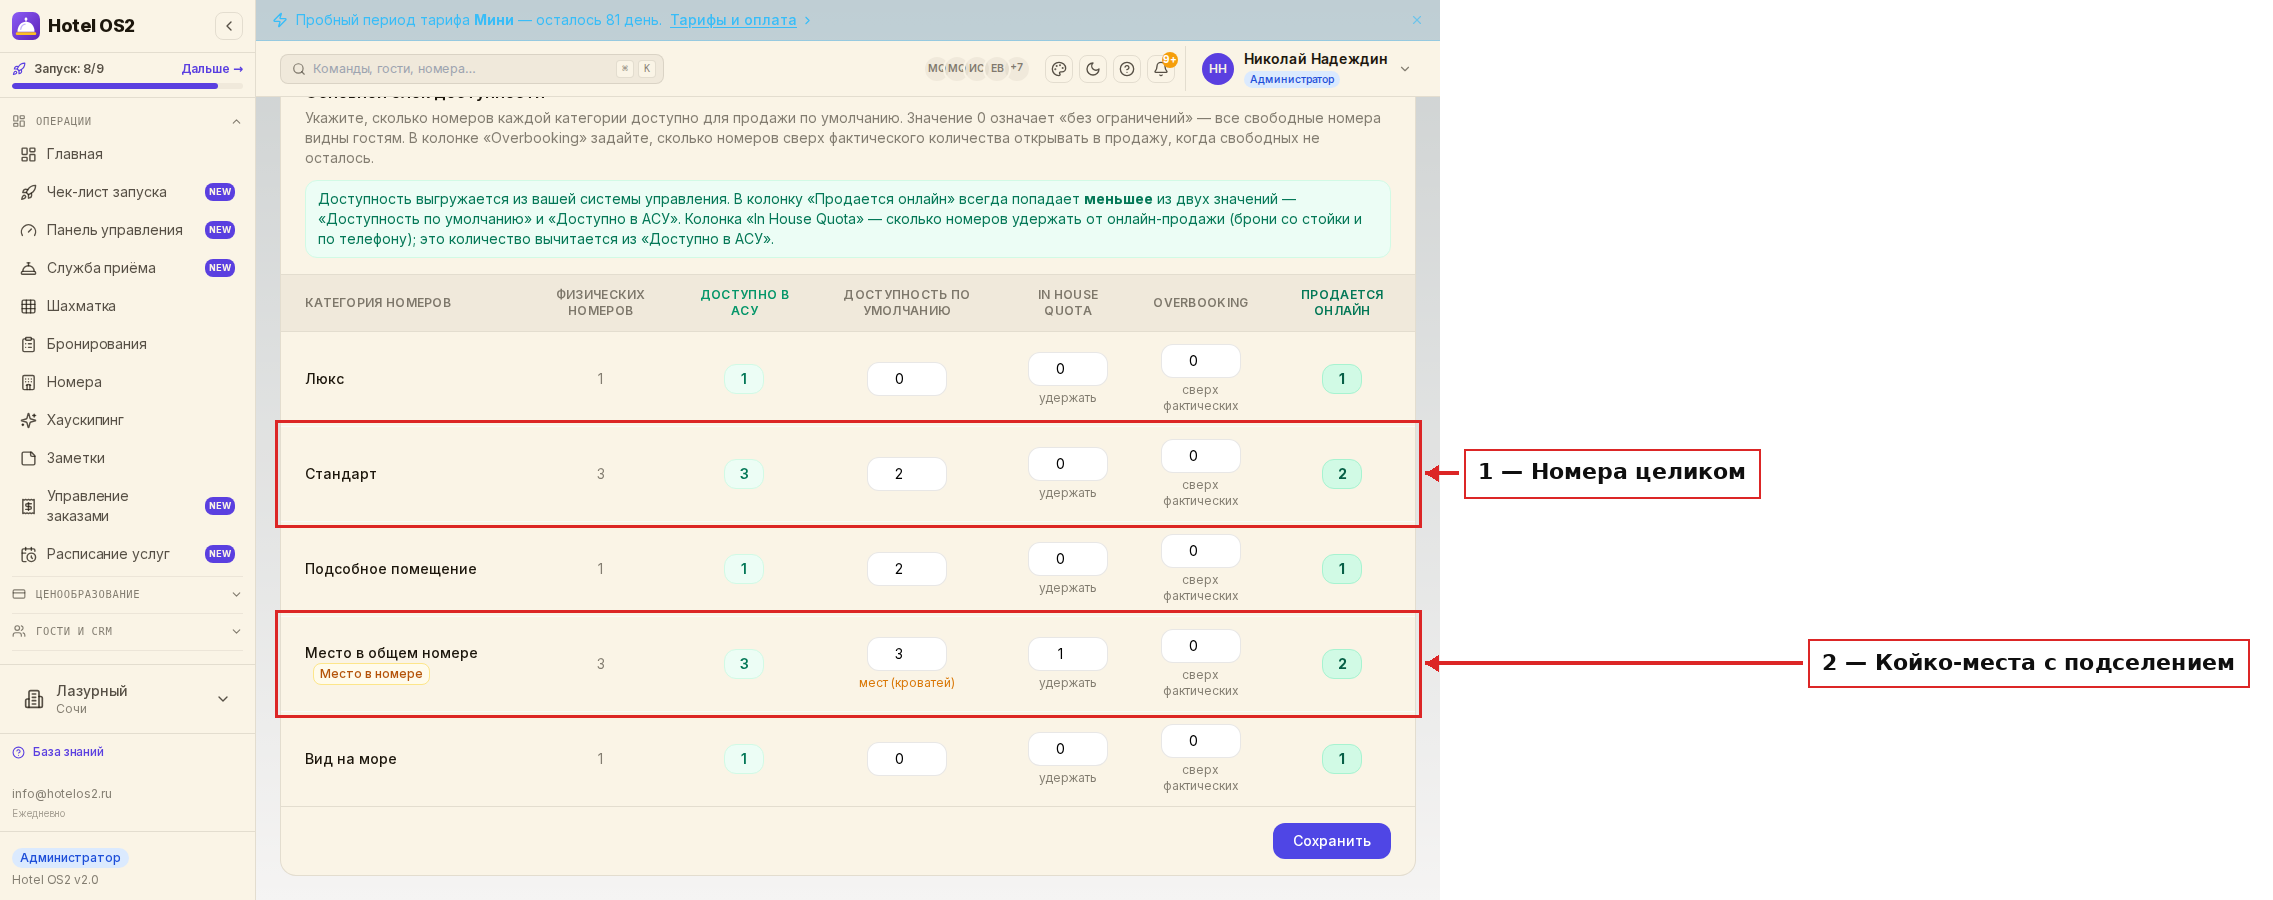This screenshot has height=900, width=2273.
Task: Open the Лазурный hotel selector
Action: [x=127, y=699]
